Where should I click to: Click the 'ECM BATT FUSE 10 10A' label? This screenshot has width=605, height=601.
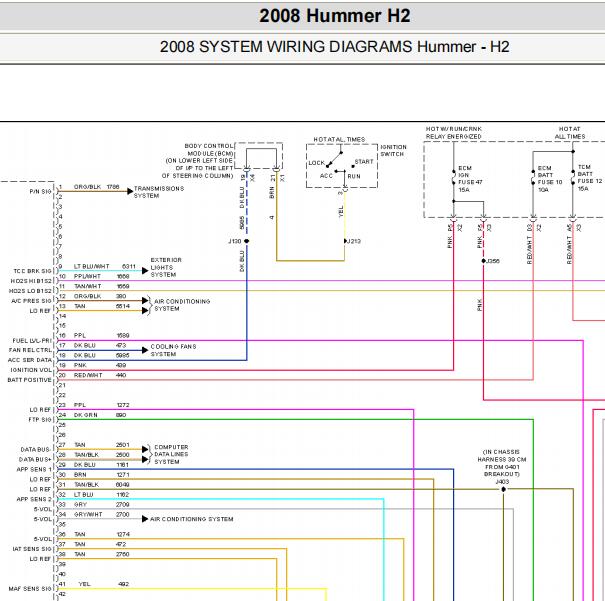[550, 179]
